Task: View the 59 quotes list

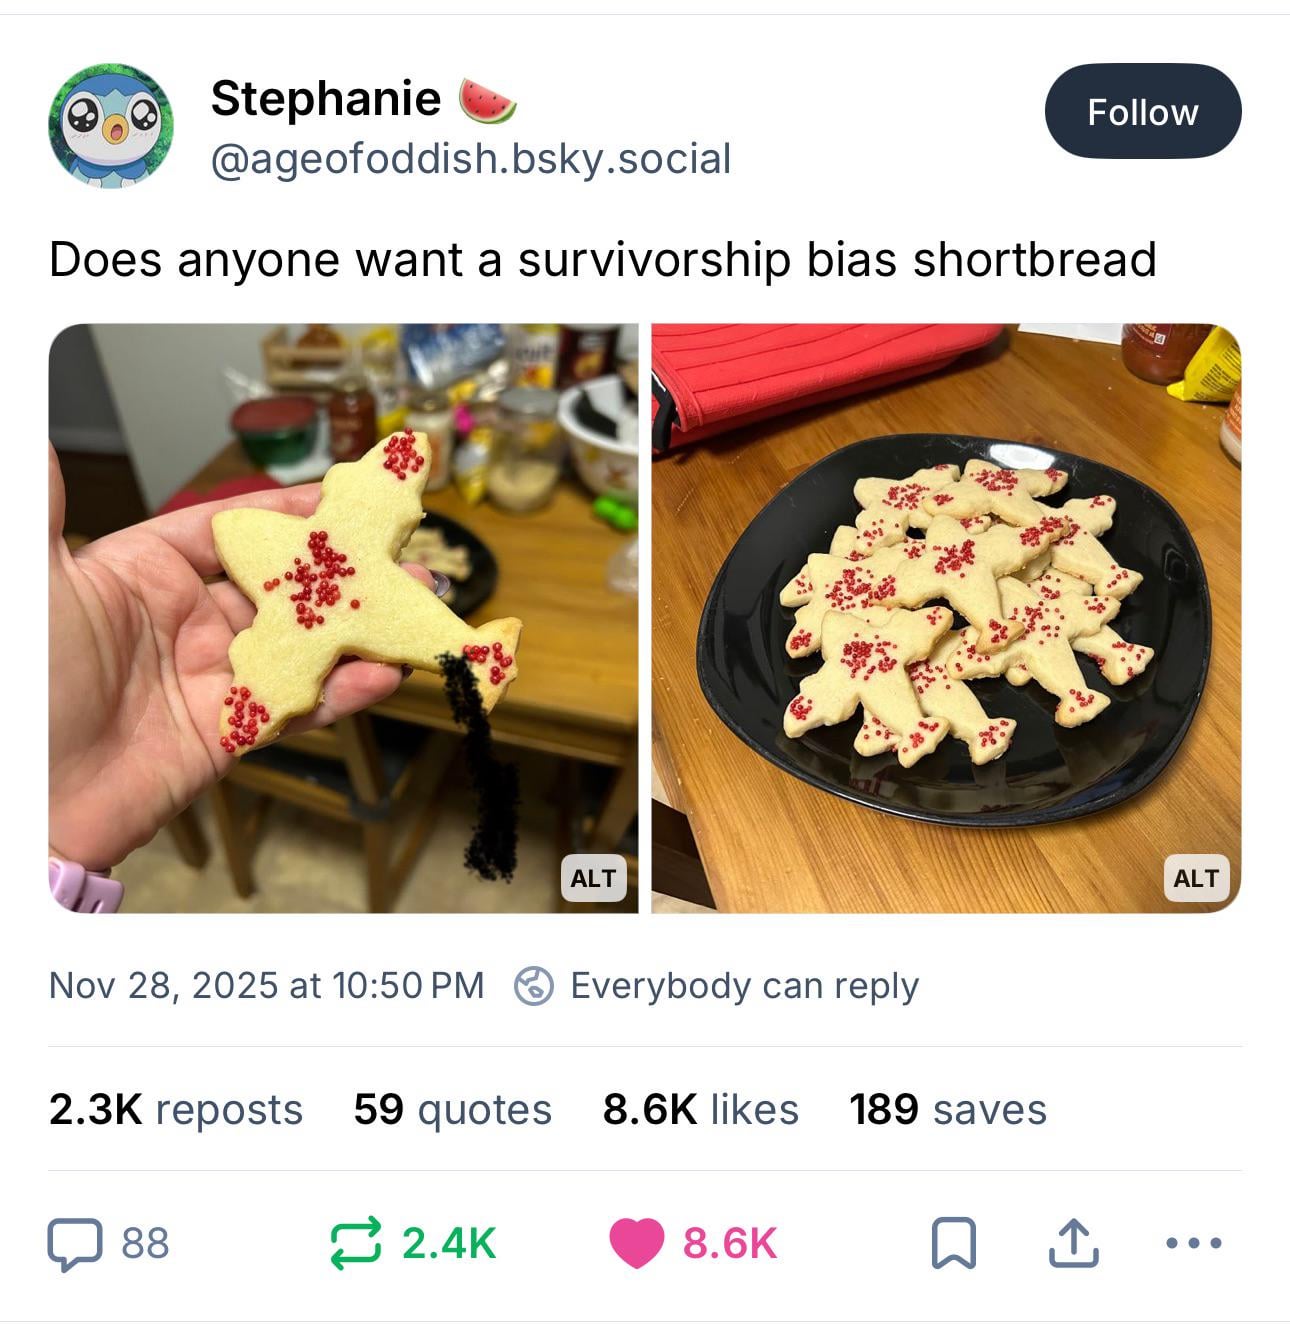Action: pos(452,1109)
